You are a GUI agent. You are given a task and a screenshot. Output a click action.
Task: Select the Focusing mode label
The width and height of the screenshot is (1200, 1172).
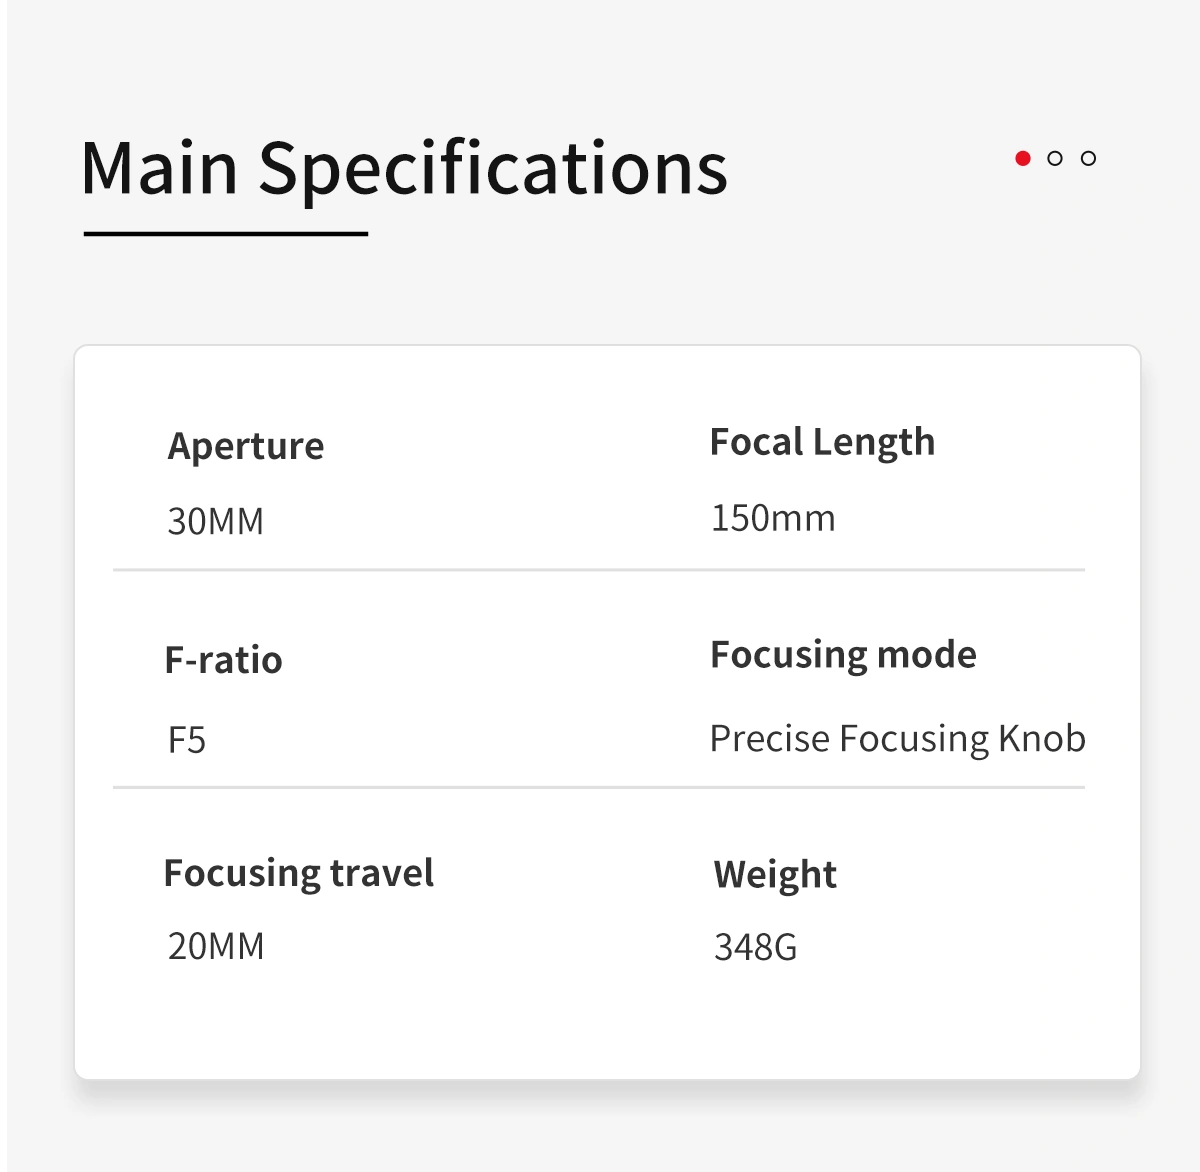tap(843, 655)
